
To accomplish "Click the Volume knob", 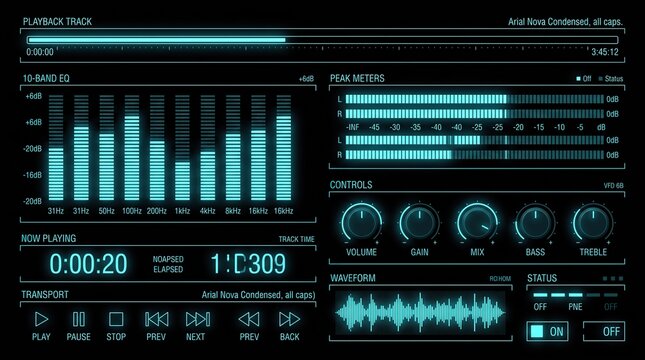I will point(362,223).
